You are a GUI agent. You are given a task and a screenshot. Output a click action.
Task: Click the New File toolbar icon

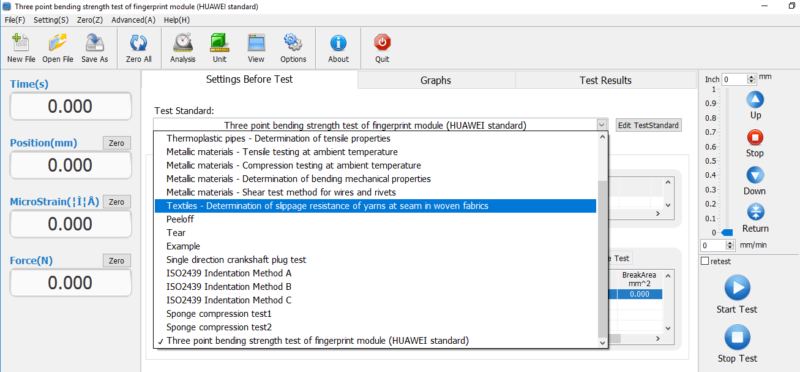21,43
